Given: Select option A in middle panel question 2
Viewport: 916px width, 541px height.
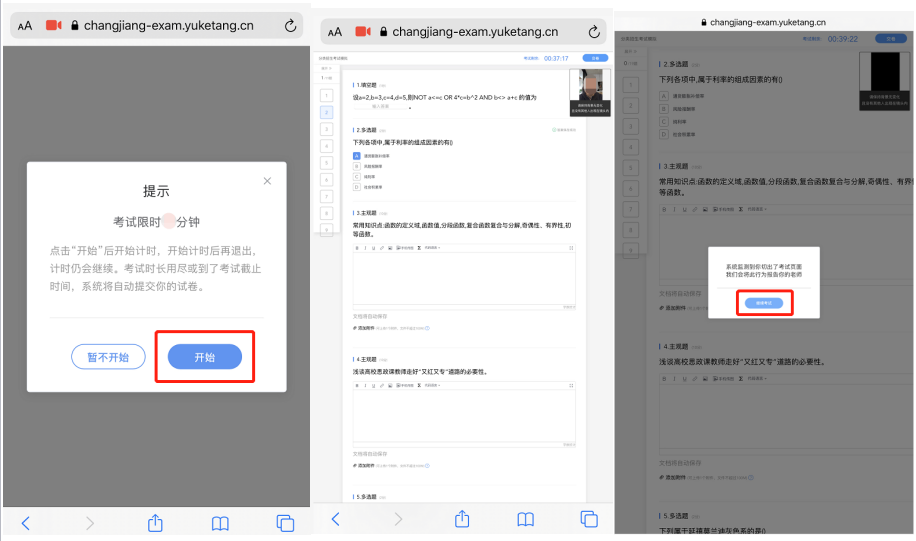Looking at the screenshot, I should point(356,156).
